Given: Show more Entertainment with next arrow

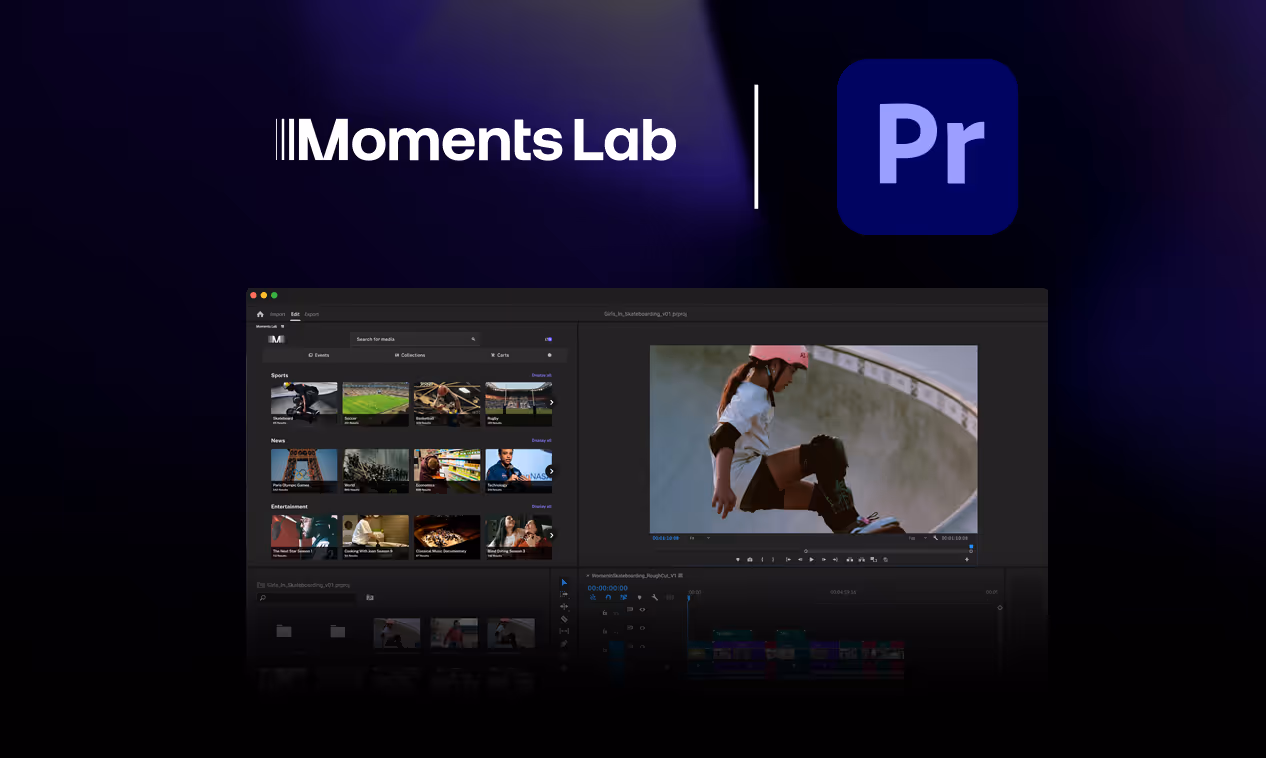Looking at the screenshot, I should [x=551, y=536].
